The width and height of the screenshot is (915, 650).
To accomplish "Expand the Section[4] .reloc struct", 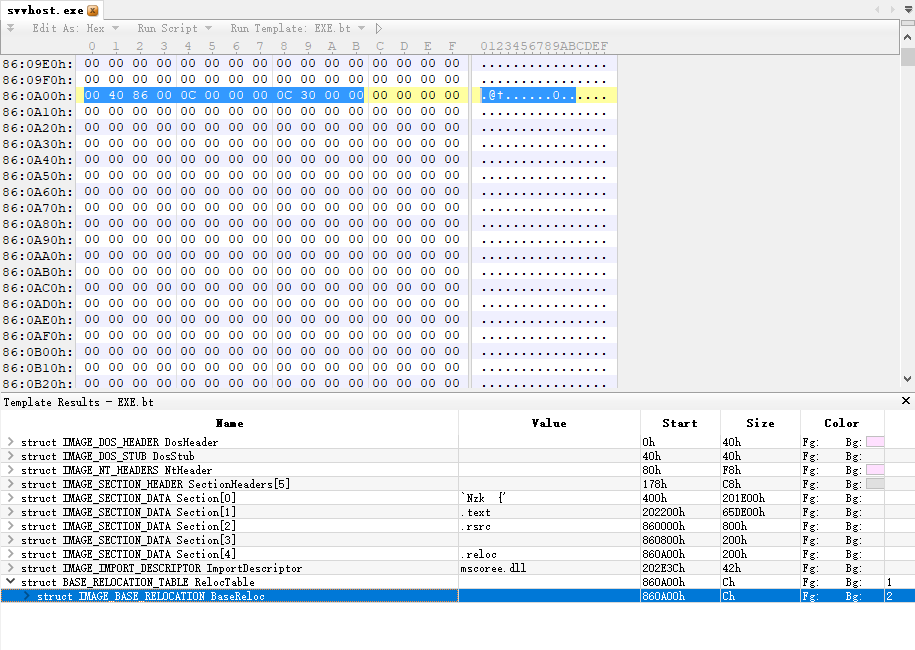I will pos(11,554).
